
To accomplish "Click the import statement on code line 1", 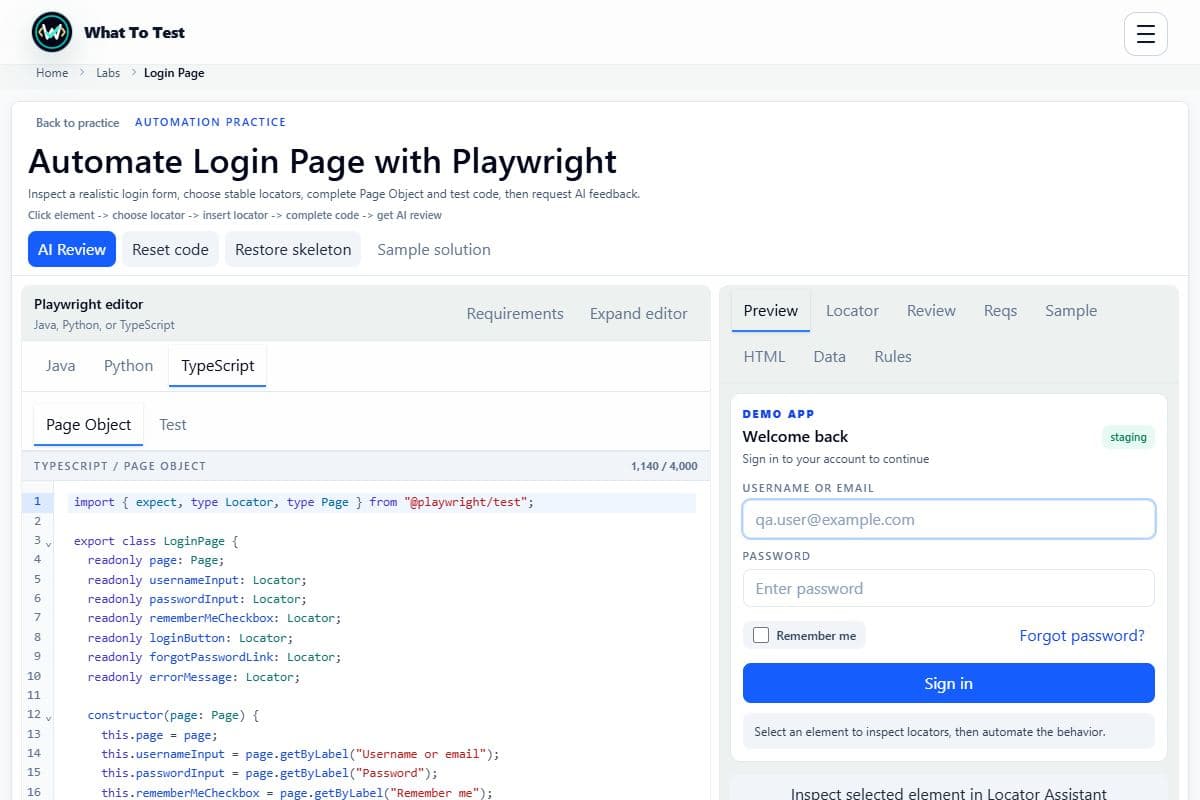I will [304, 502].
